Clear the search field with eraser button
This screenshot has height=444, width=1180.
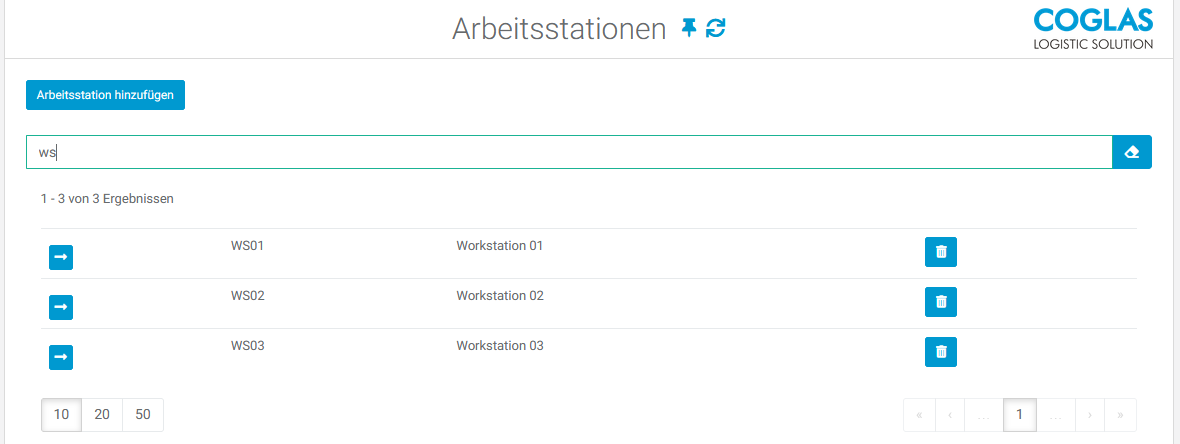click(1132, 152)
